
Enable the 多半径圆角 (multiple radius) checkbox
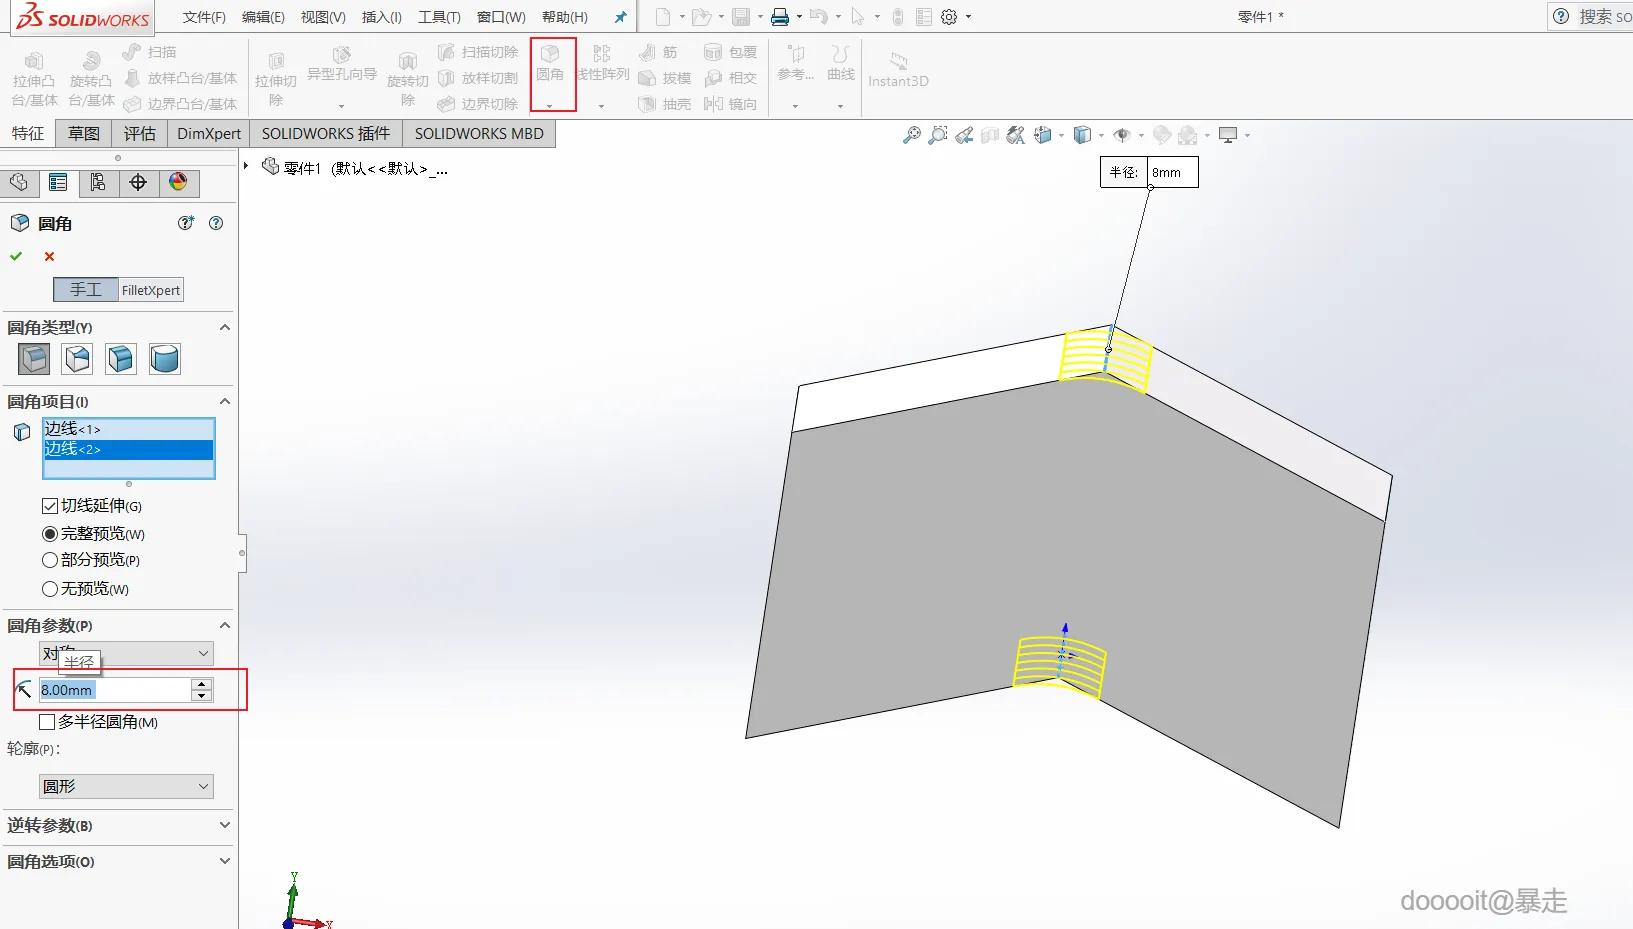coord(47,722)
